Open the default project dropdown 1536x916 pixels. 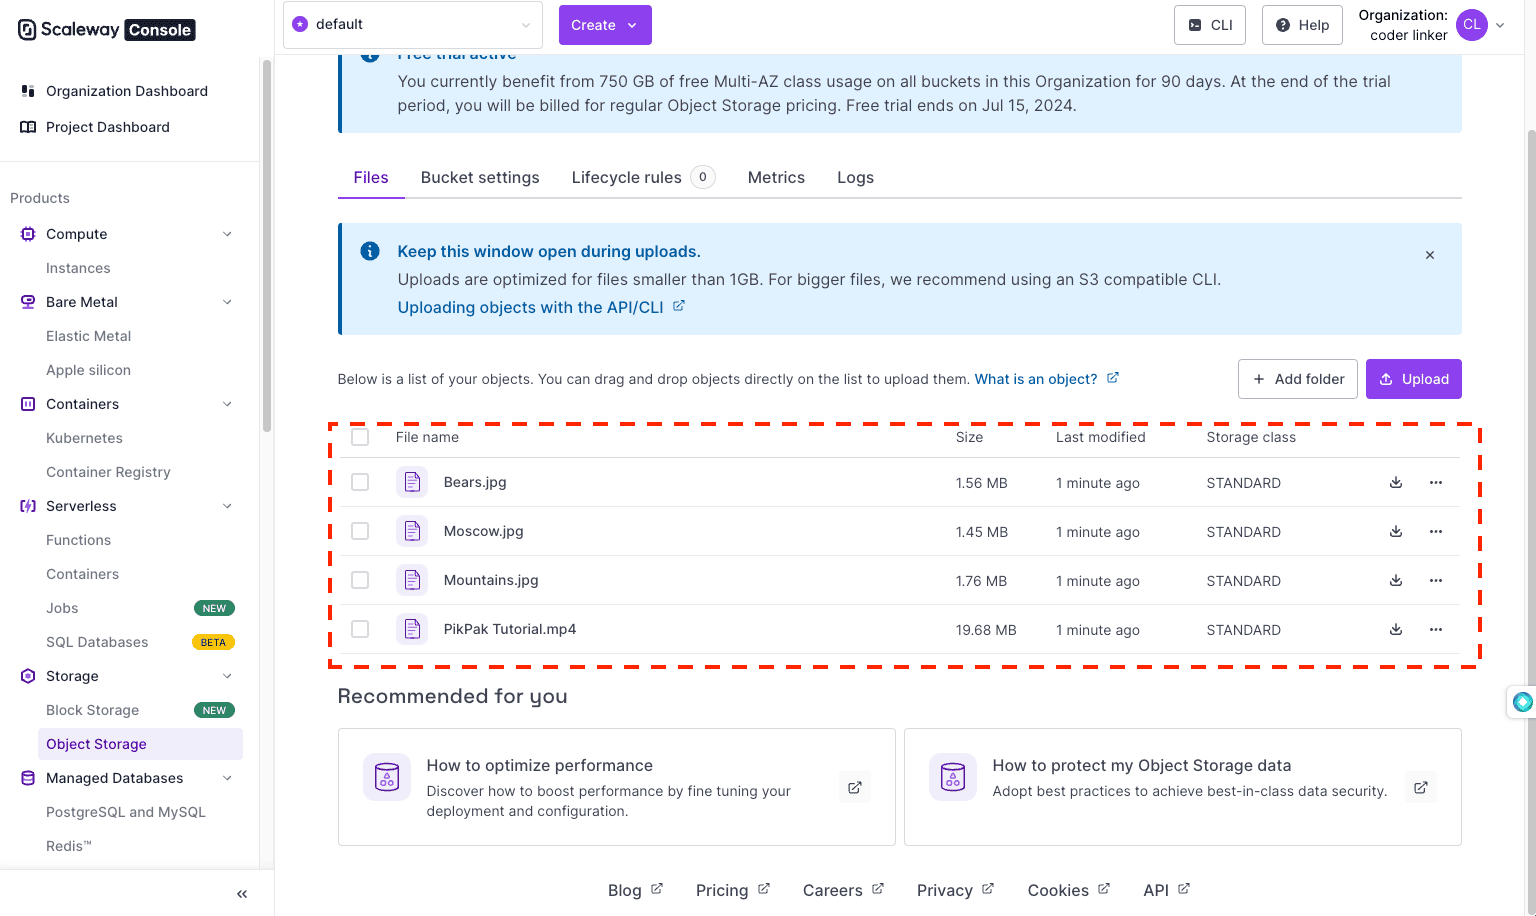pos(413,25)
